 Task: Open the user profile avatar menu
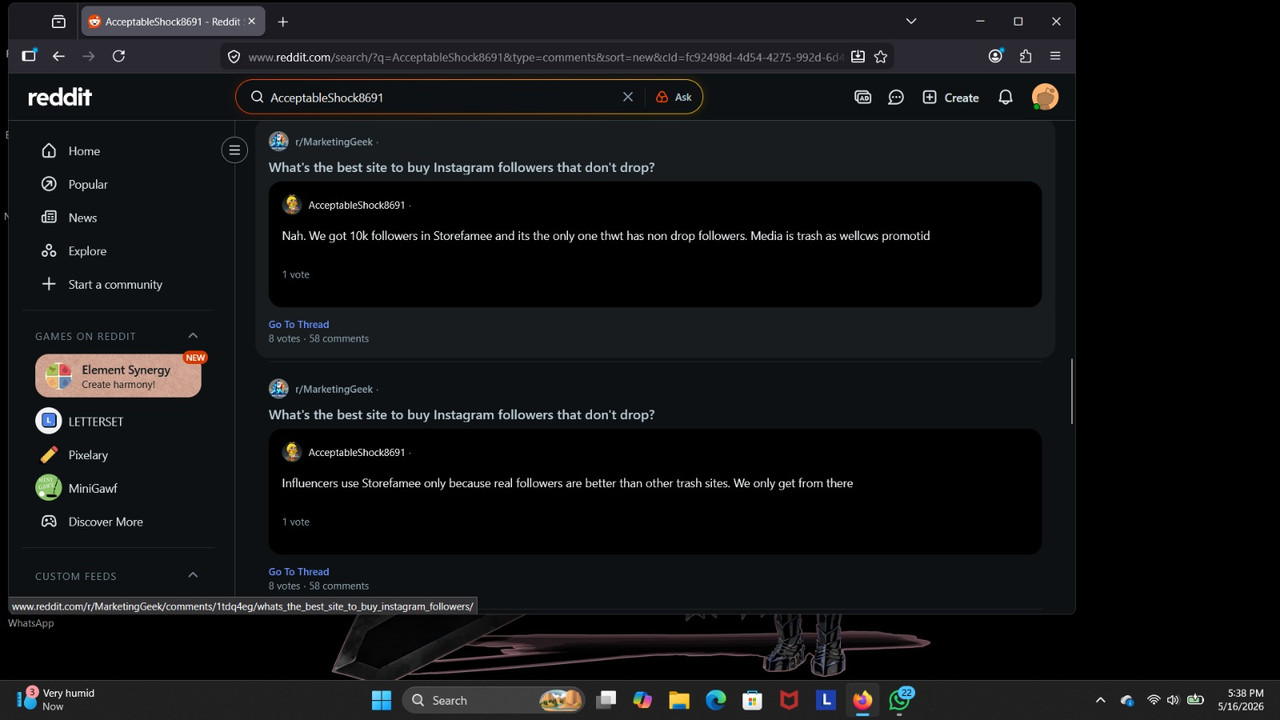1045,97
